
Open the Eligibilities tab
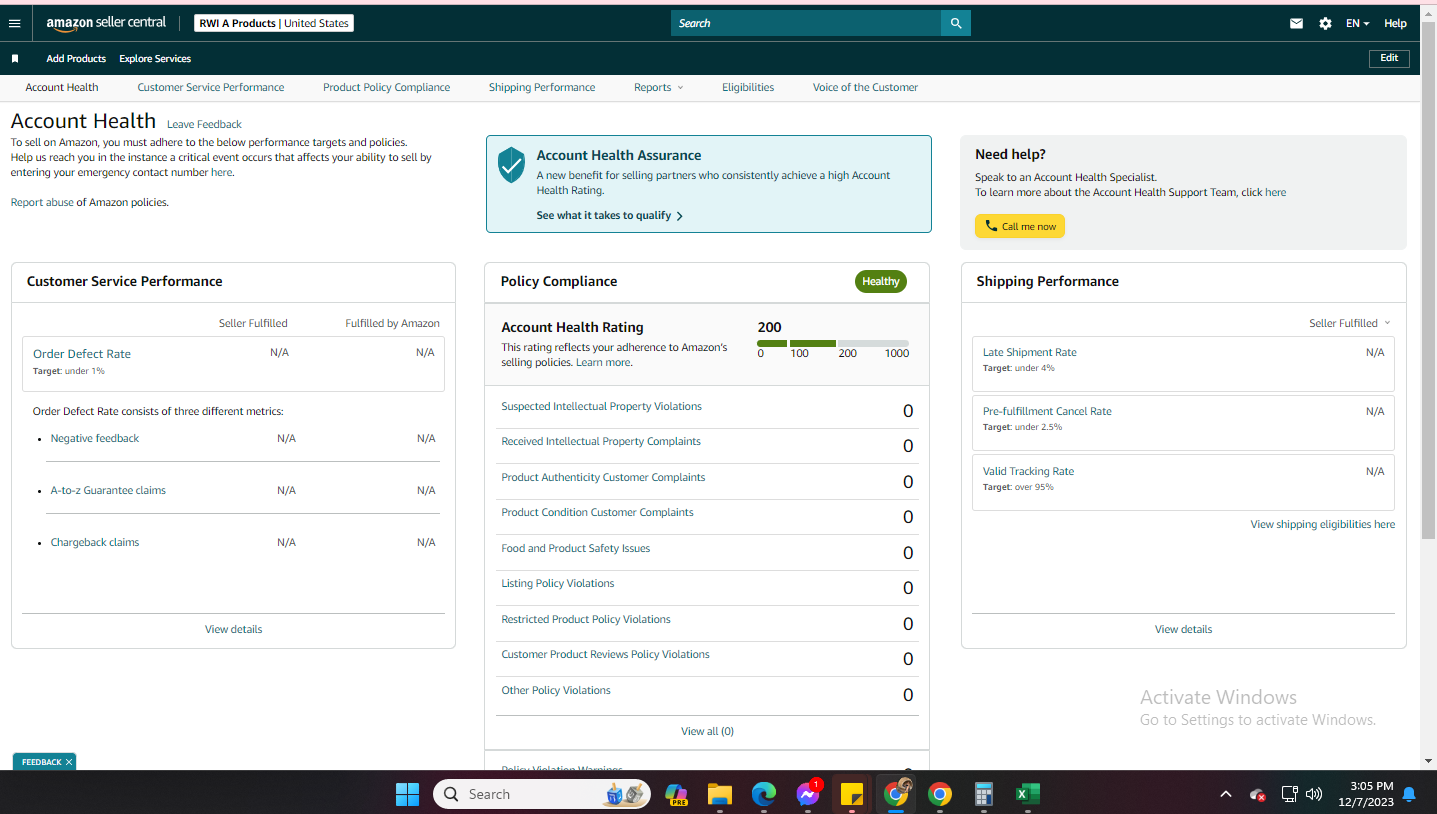point(748,87)
